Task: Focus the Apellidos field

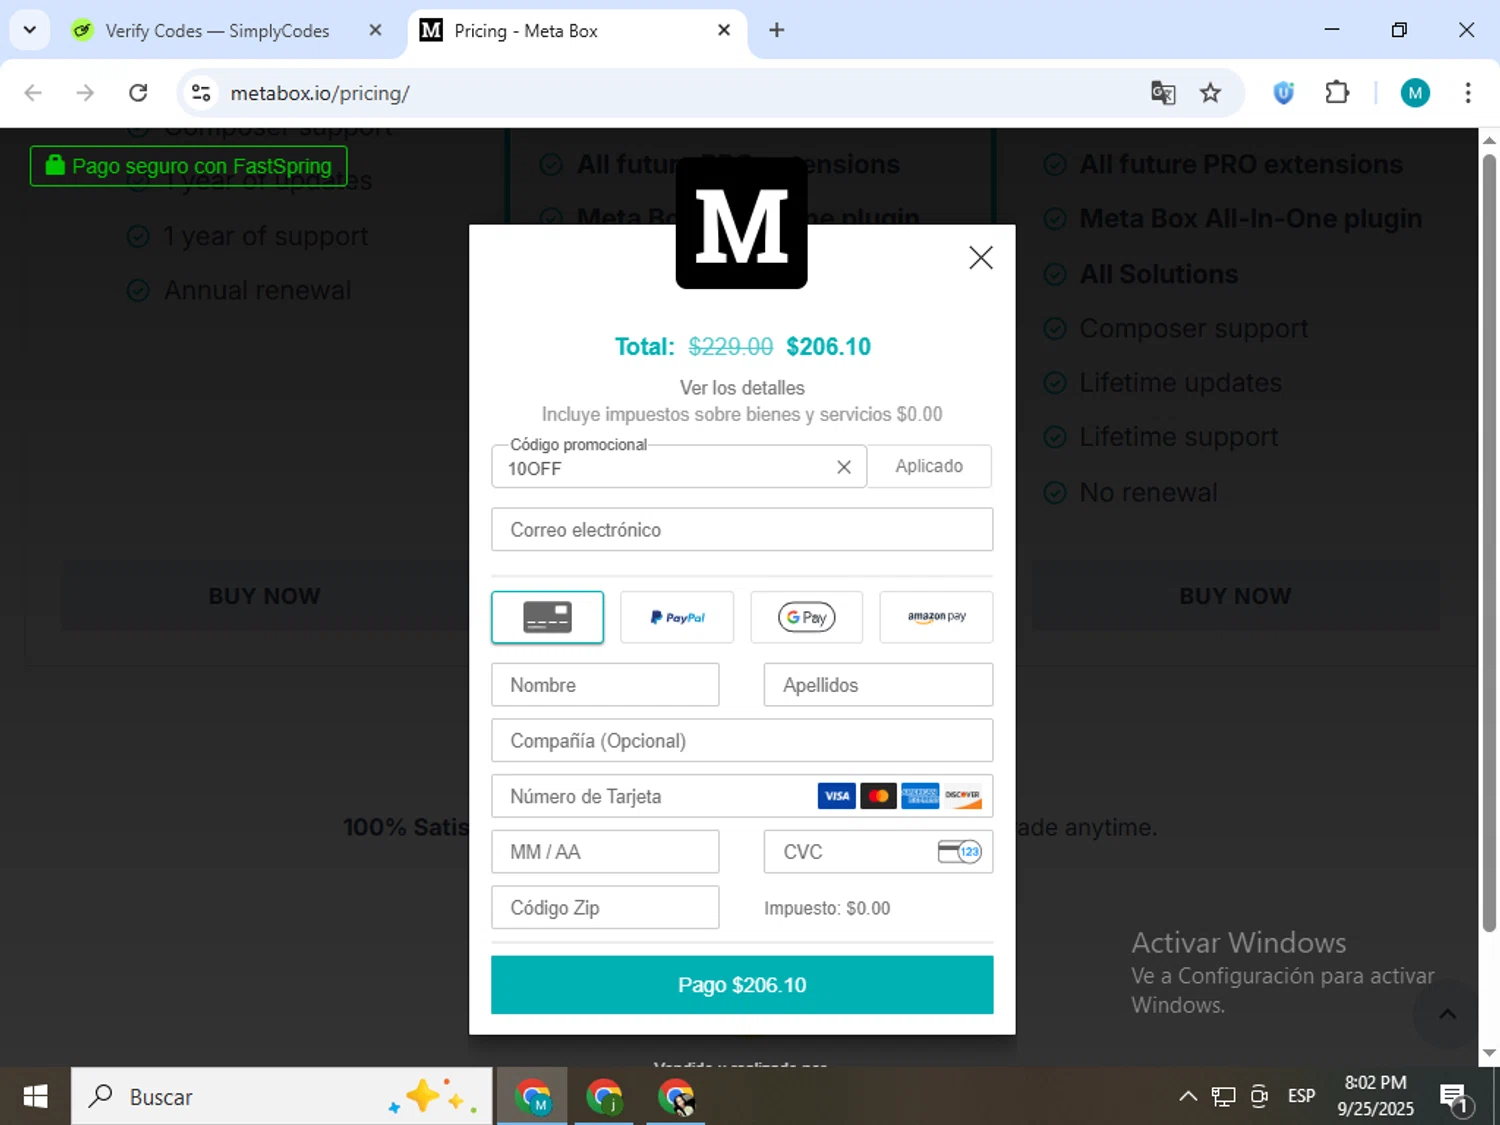Action: point(879,685)
